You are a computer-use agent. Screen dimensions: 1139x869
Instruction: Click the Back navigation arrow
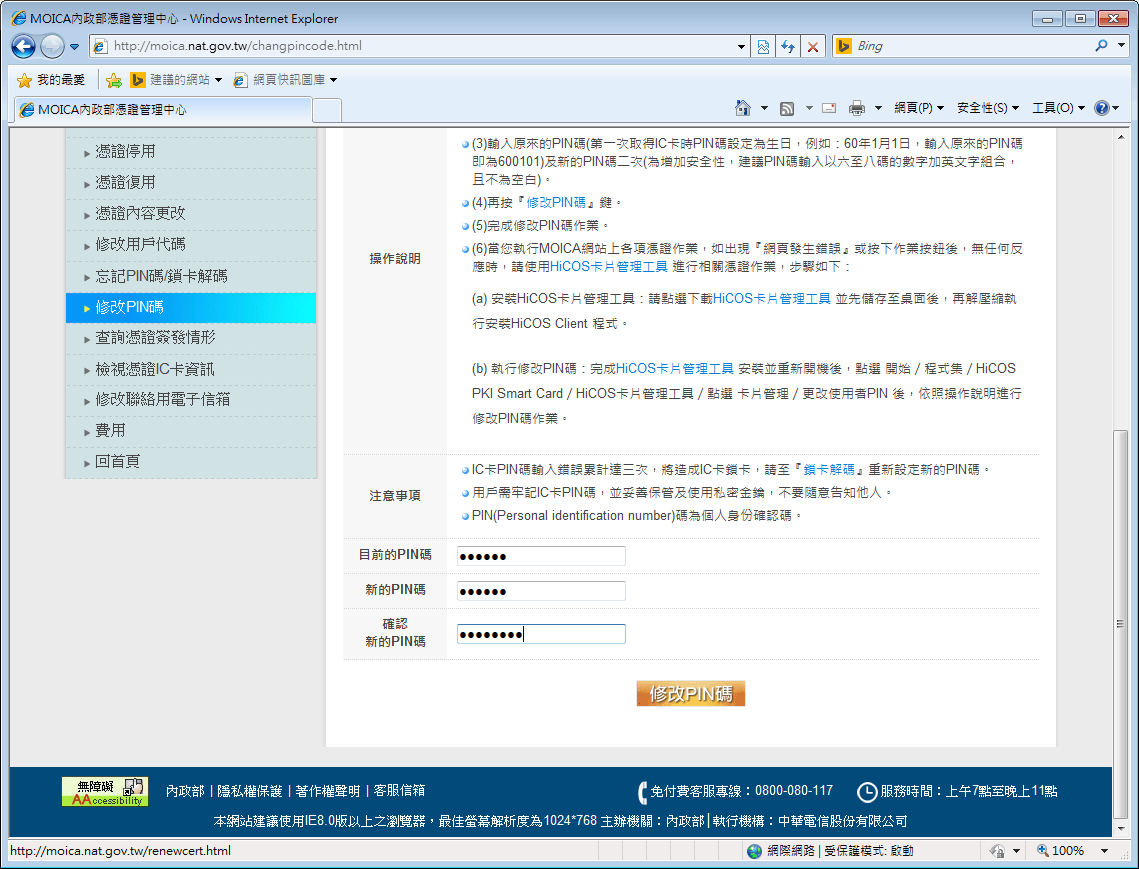[x=22, y=46]
